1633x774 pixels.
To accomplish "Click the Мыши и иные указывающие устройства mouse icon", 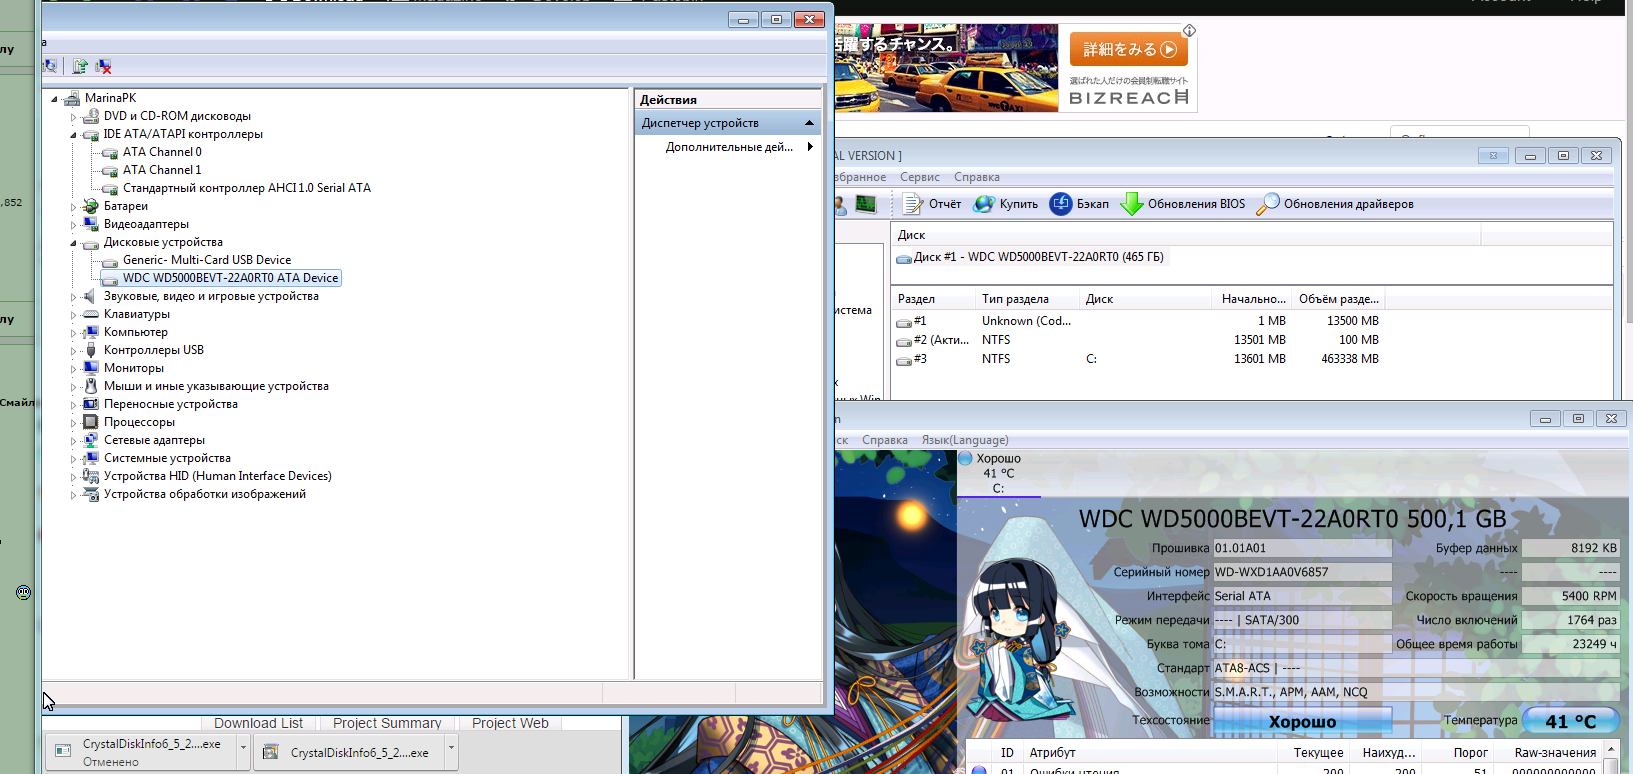I will coord(91,386).
